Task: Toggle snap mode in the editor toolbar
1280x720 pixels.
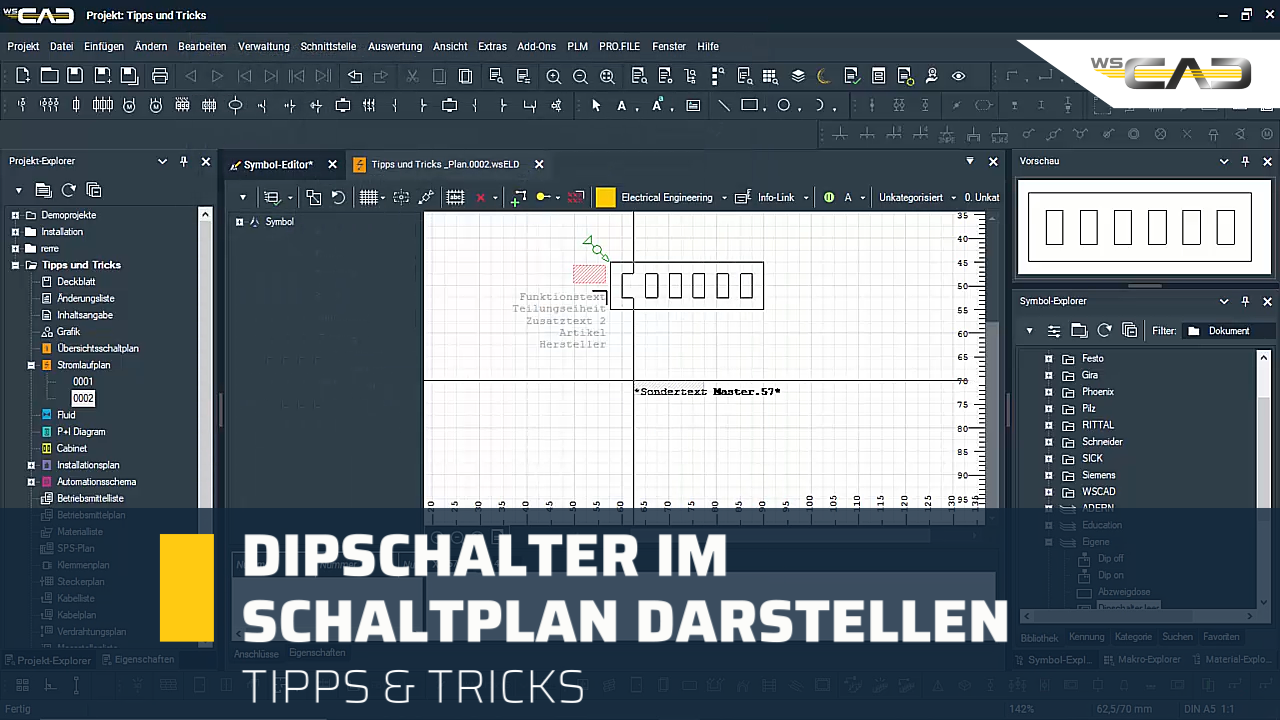Action: (x=400, y=197)
